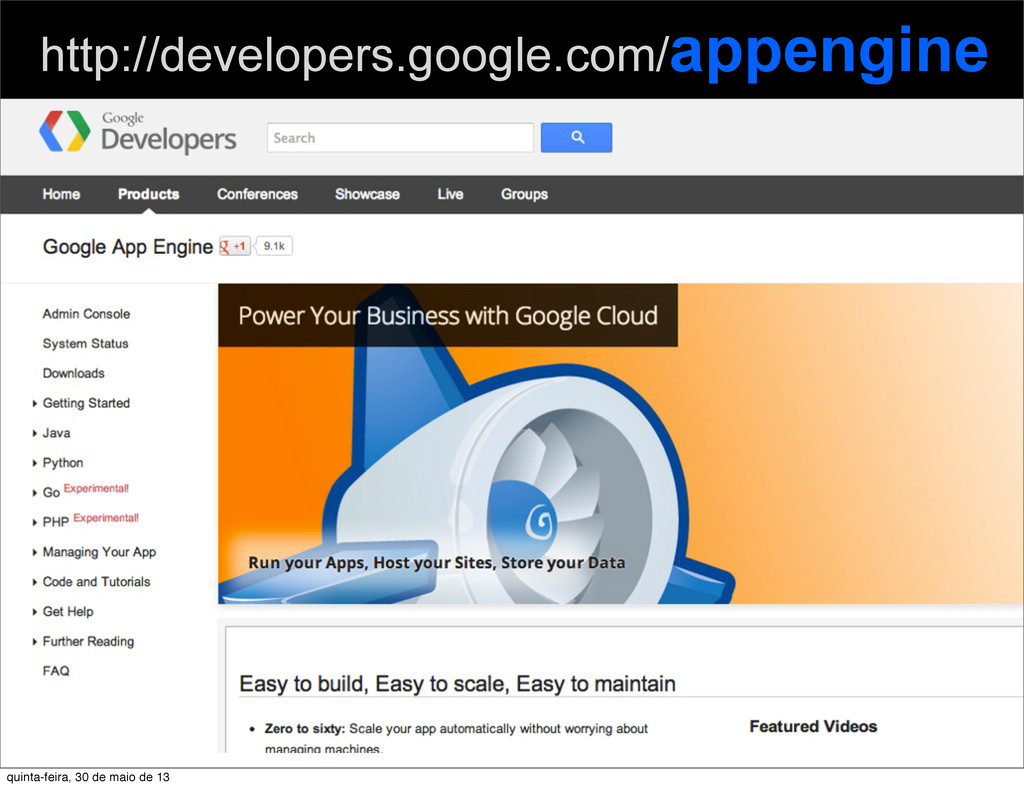Open the Live nav item
The height and width of the screenshot is (788, 1024).
tap(450, 194)
